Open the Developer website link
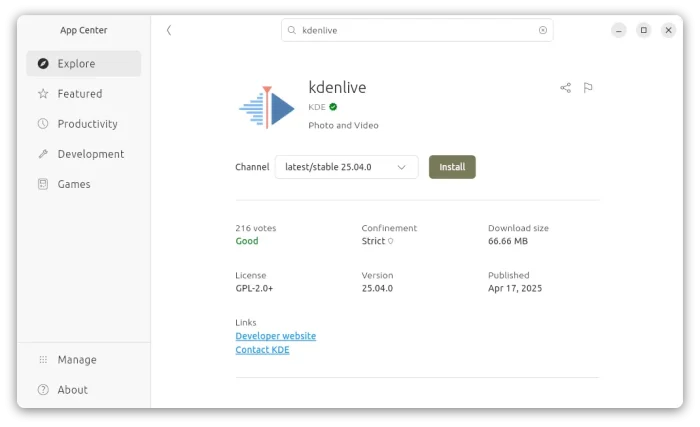700x427 pixels. pyautogui.click(x=275, y=336)
